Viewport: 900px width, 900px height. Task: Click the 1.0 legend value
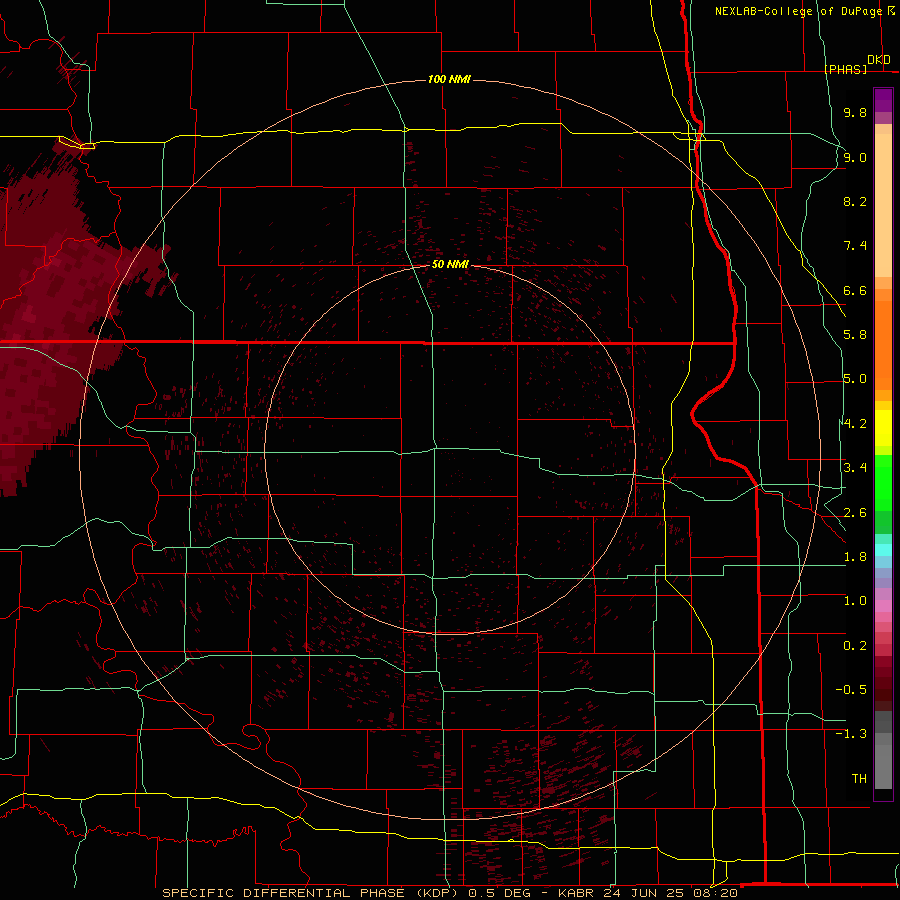[855, 601]
